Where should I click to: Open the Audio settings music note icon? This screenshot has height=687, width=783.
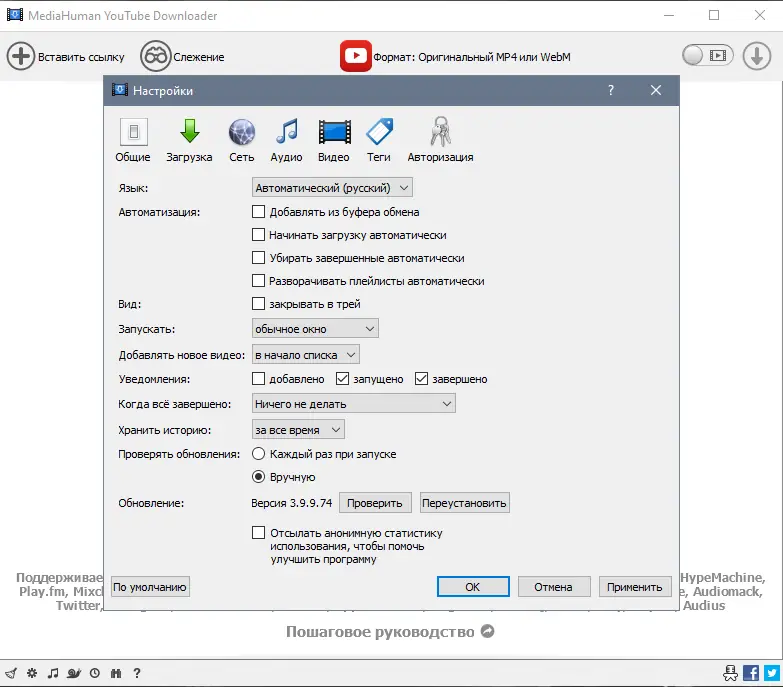click(287, 131)
